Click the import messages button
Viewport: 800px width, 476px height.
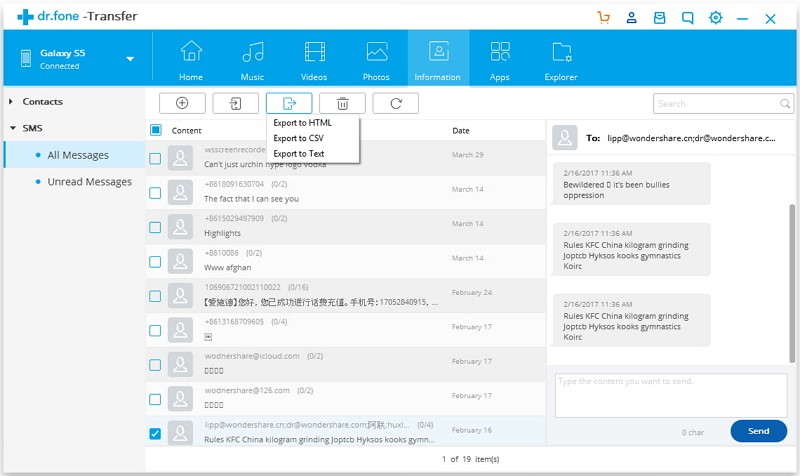236,103
